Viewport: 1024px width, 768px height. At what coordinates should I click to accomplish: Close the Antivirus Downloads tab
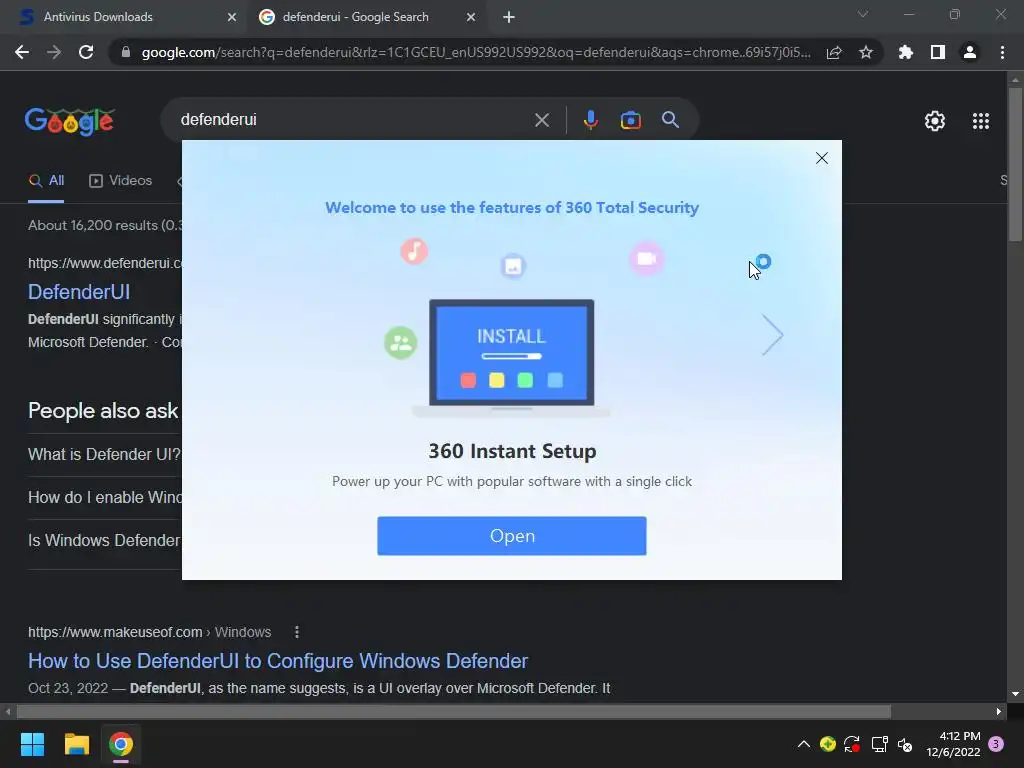(232, 17)
